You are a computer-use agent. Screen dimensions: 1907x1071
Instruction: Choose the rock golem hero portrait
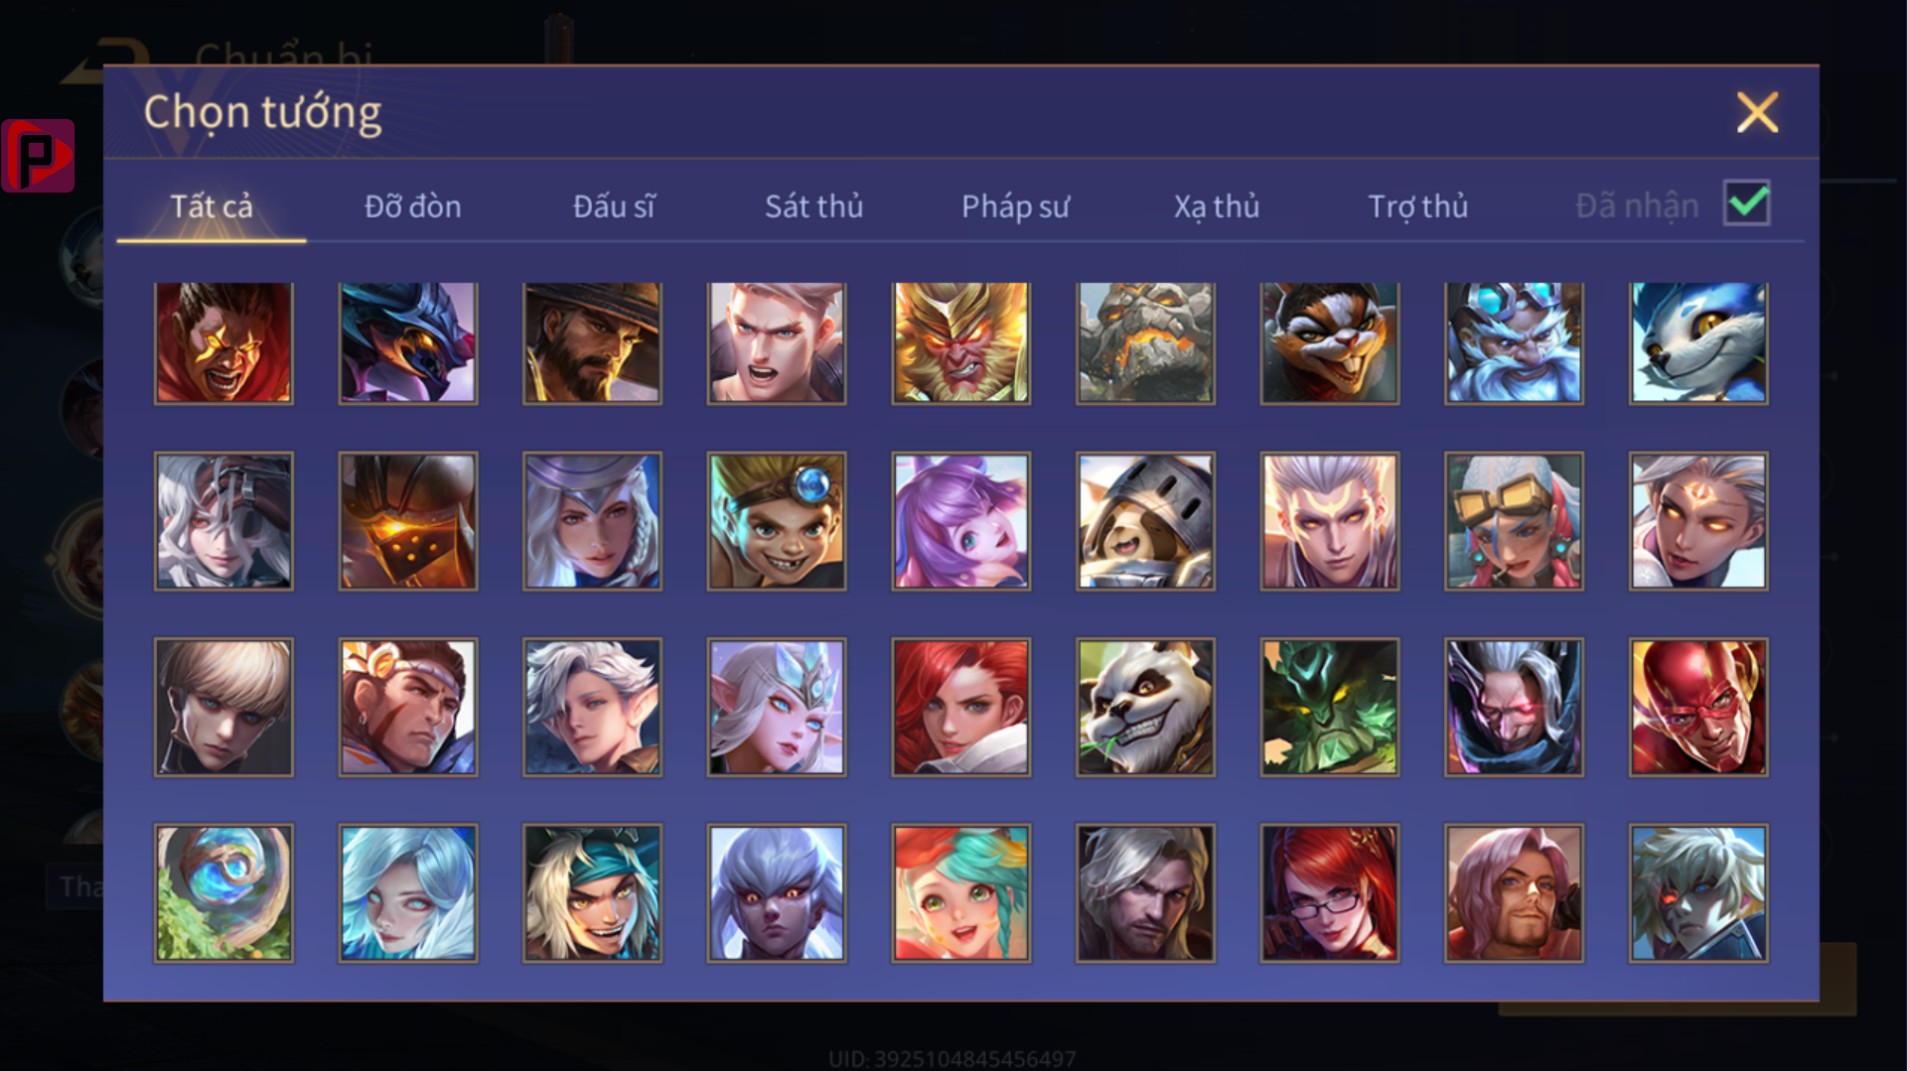1145,343
